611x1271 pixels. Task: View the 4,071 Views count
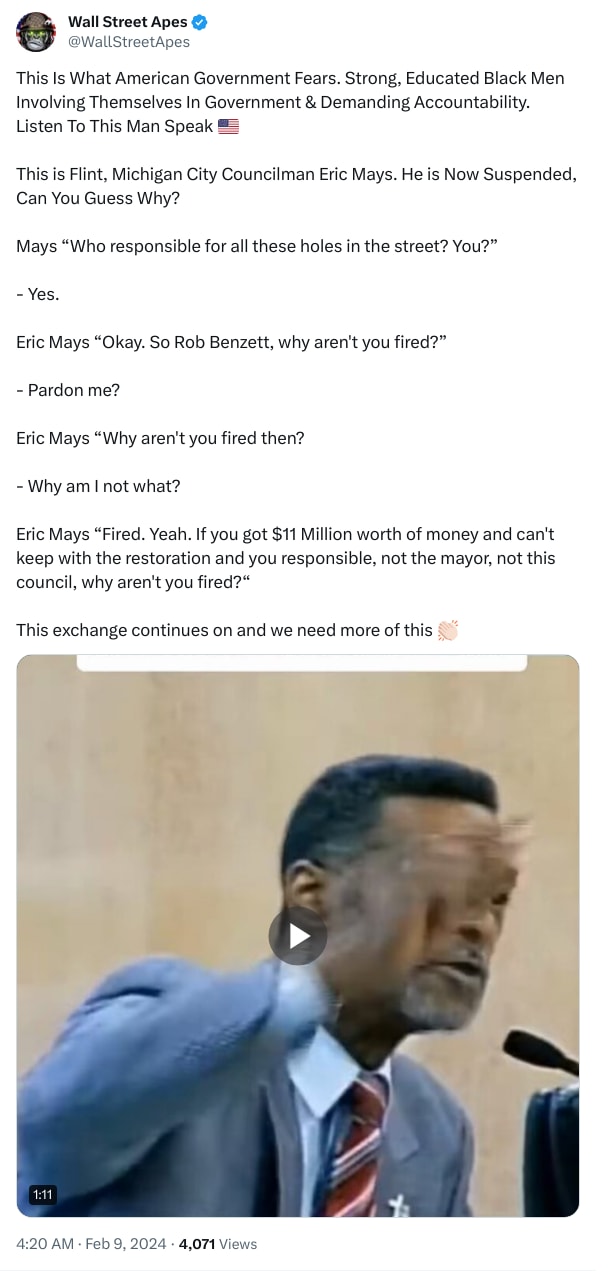[x=217, y=1244]
